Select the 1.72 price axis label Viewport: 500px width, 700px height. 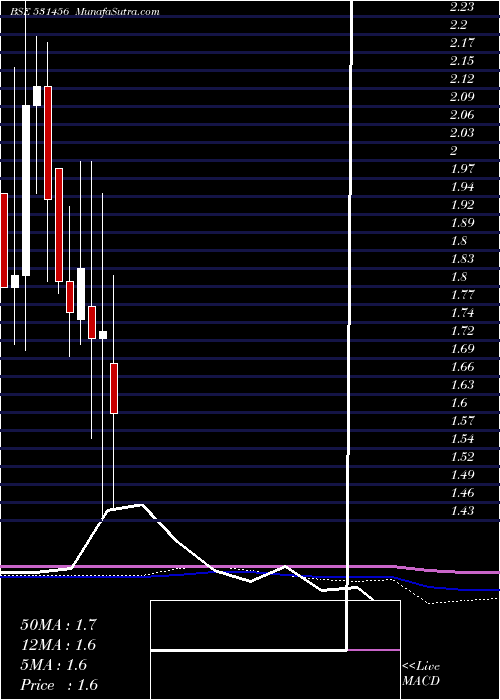coord(462,331)
